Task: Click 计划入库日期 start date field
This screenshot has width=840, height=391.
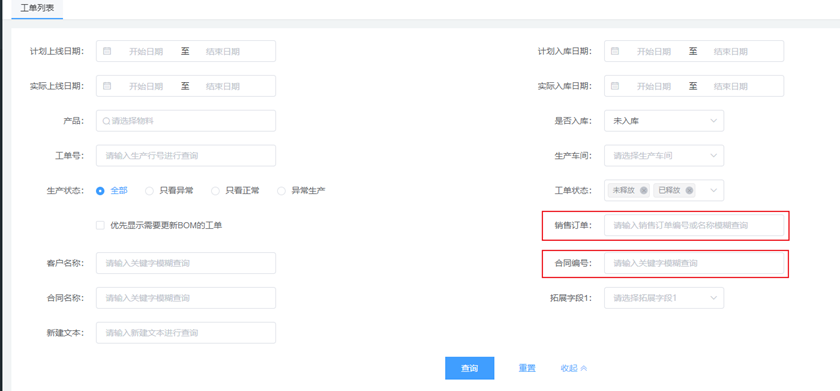Action: tap(654, 51)
